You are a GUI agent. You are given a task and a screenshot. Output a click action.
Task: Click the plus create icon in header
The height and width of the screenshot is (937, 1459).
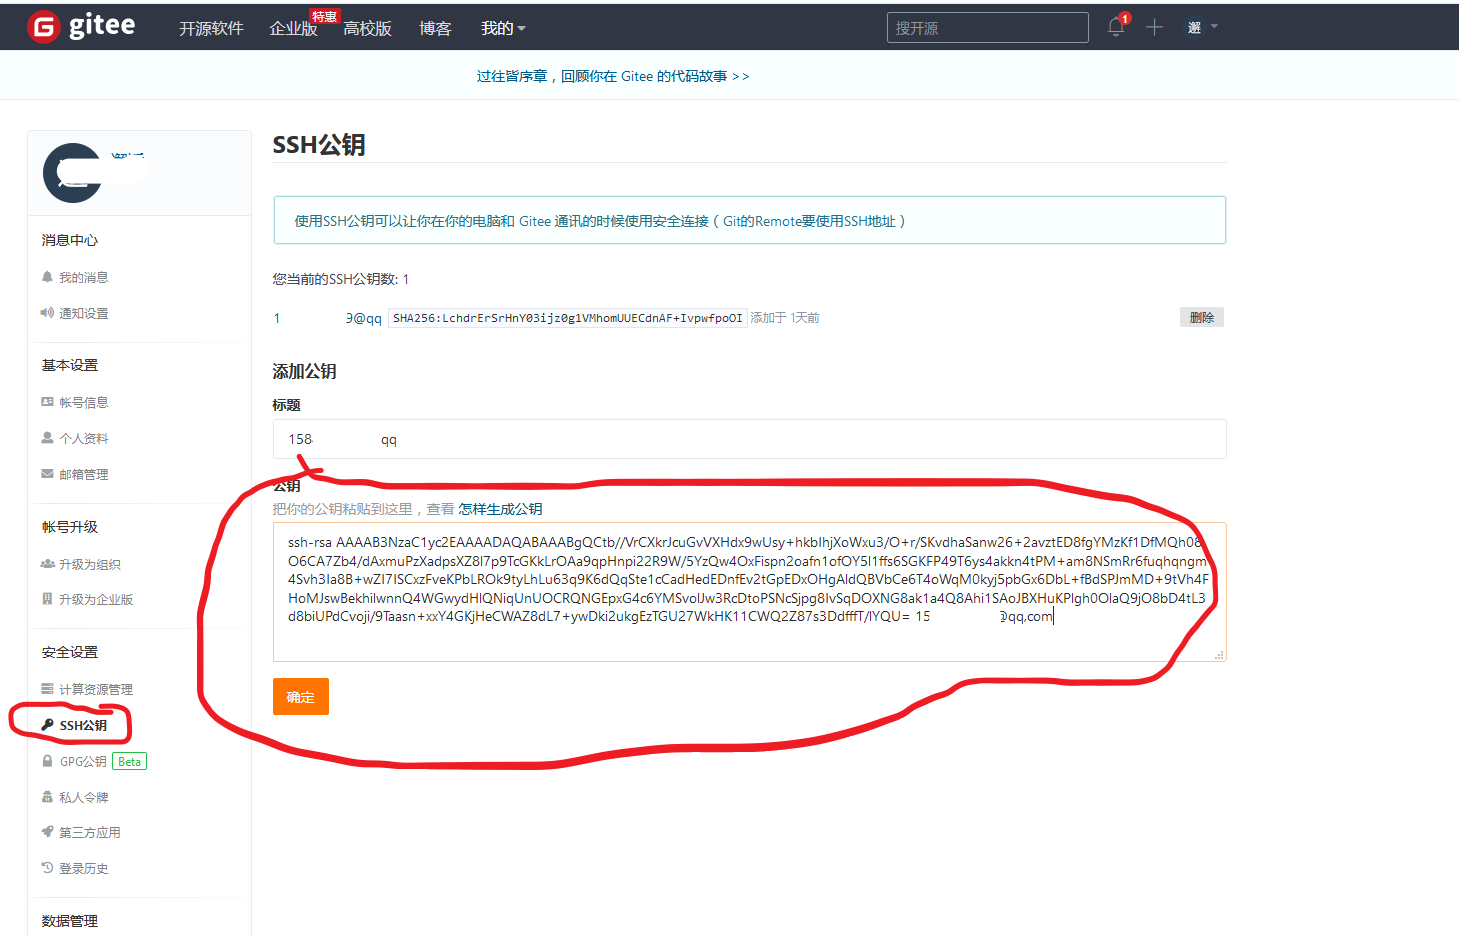point(1154,27)
